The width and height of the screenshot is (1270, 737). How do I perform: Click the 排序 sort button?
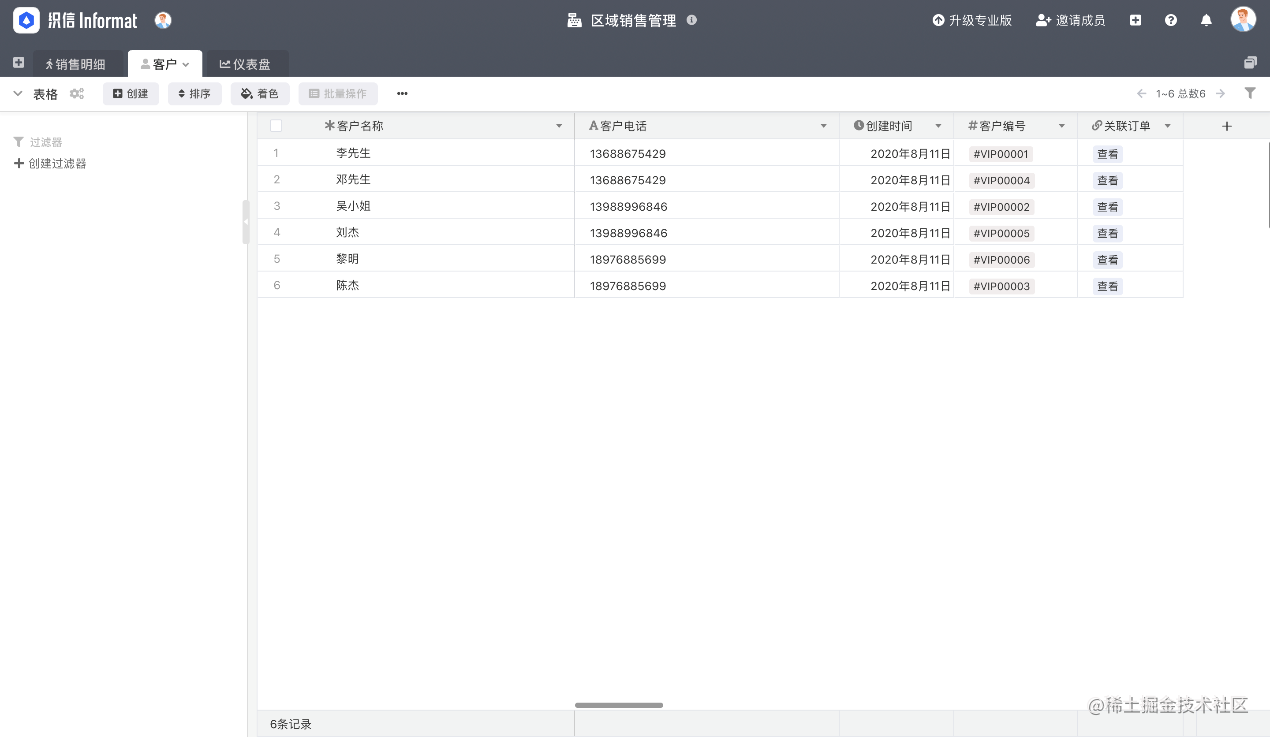pos(194,94)
